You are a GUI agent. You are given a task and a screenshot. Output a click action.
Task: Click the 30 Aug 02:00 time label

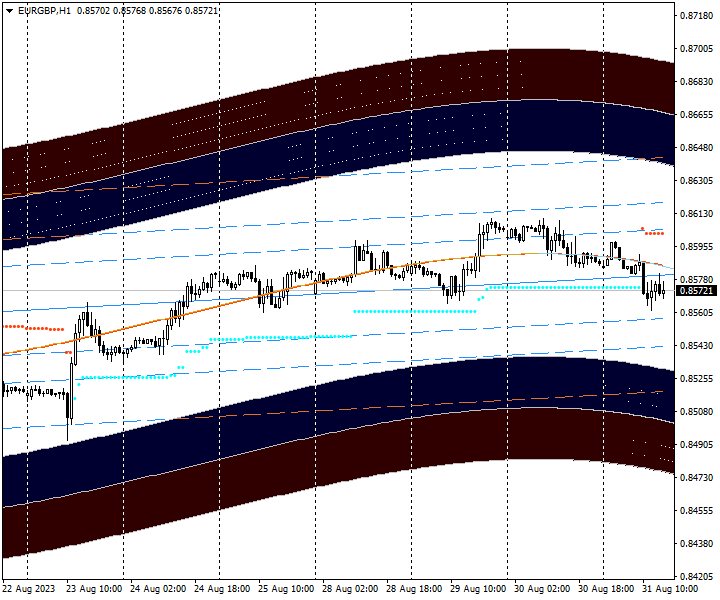coord(543,590)
